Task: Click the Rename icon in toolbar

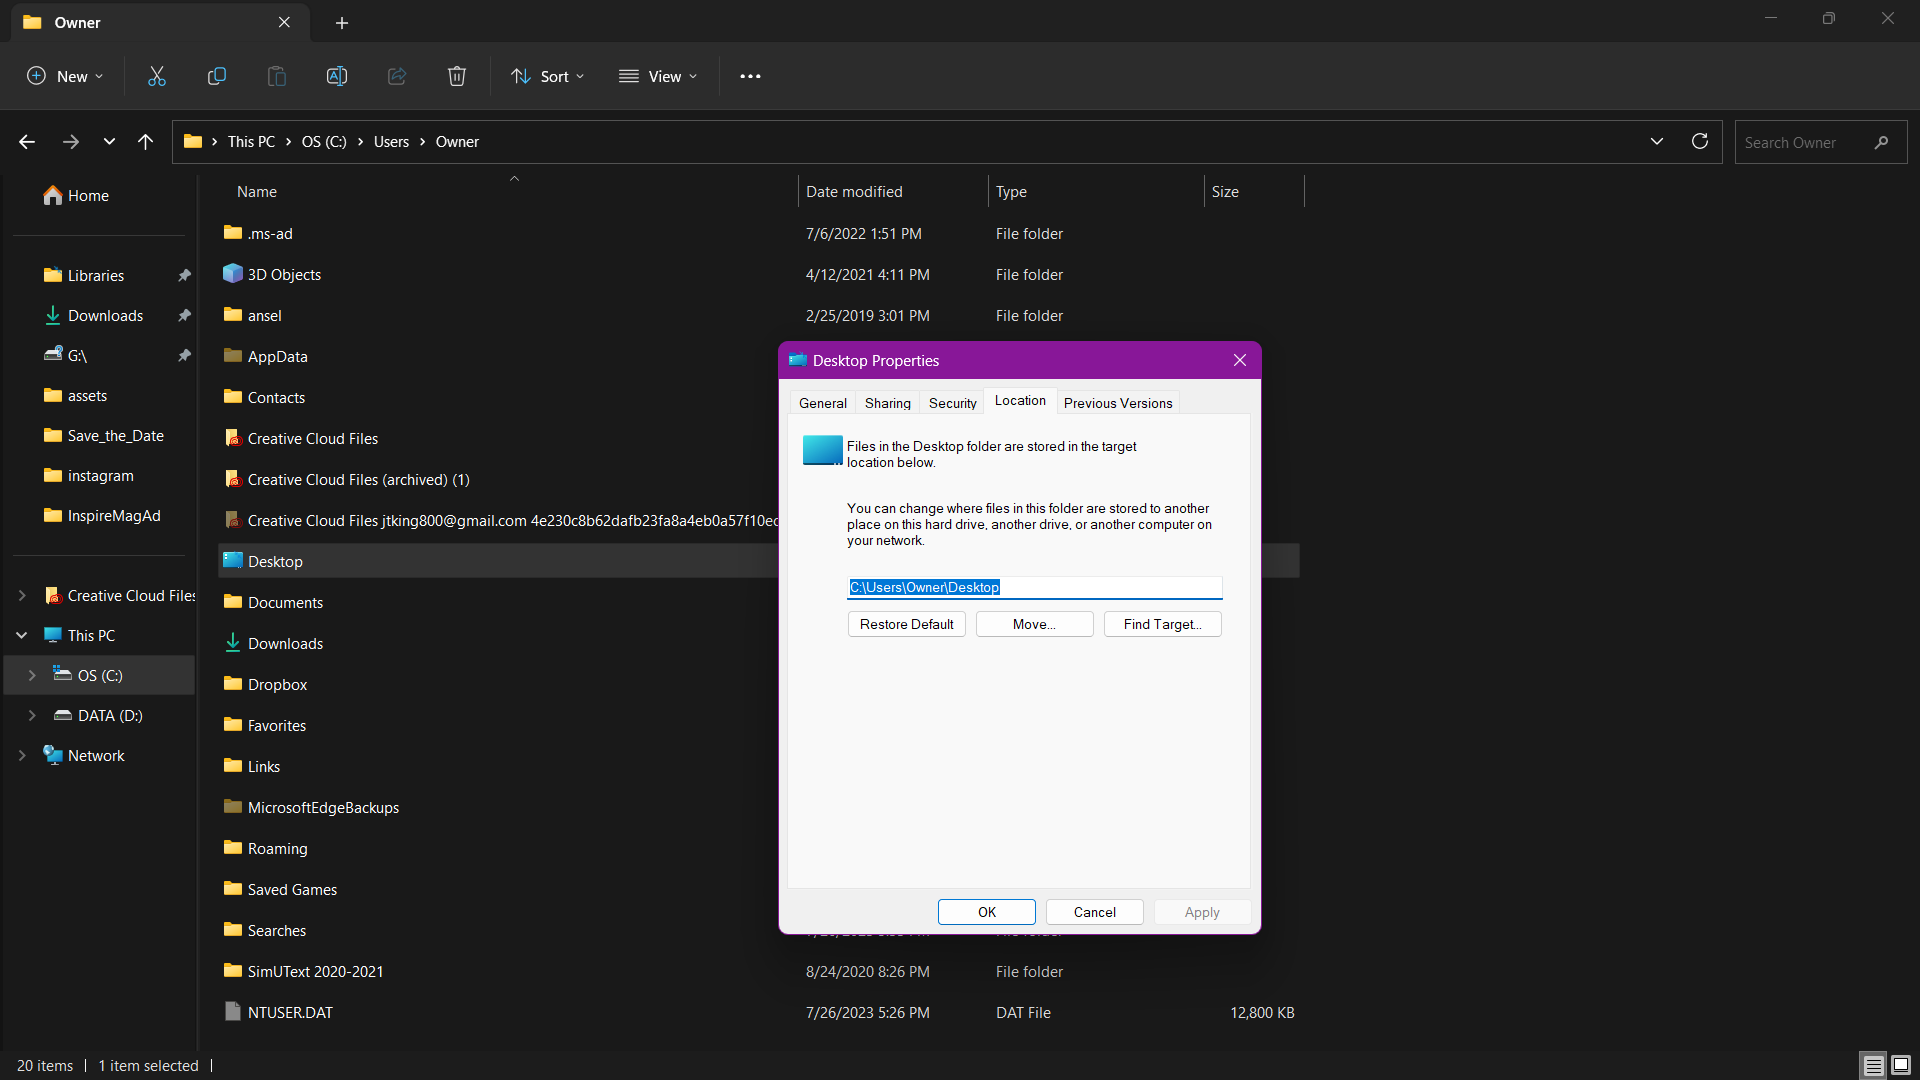Action: pos(337,76)
